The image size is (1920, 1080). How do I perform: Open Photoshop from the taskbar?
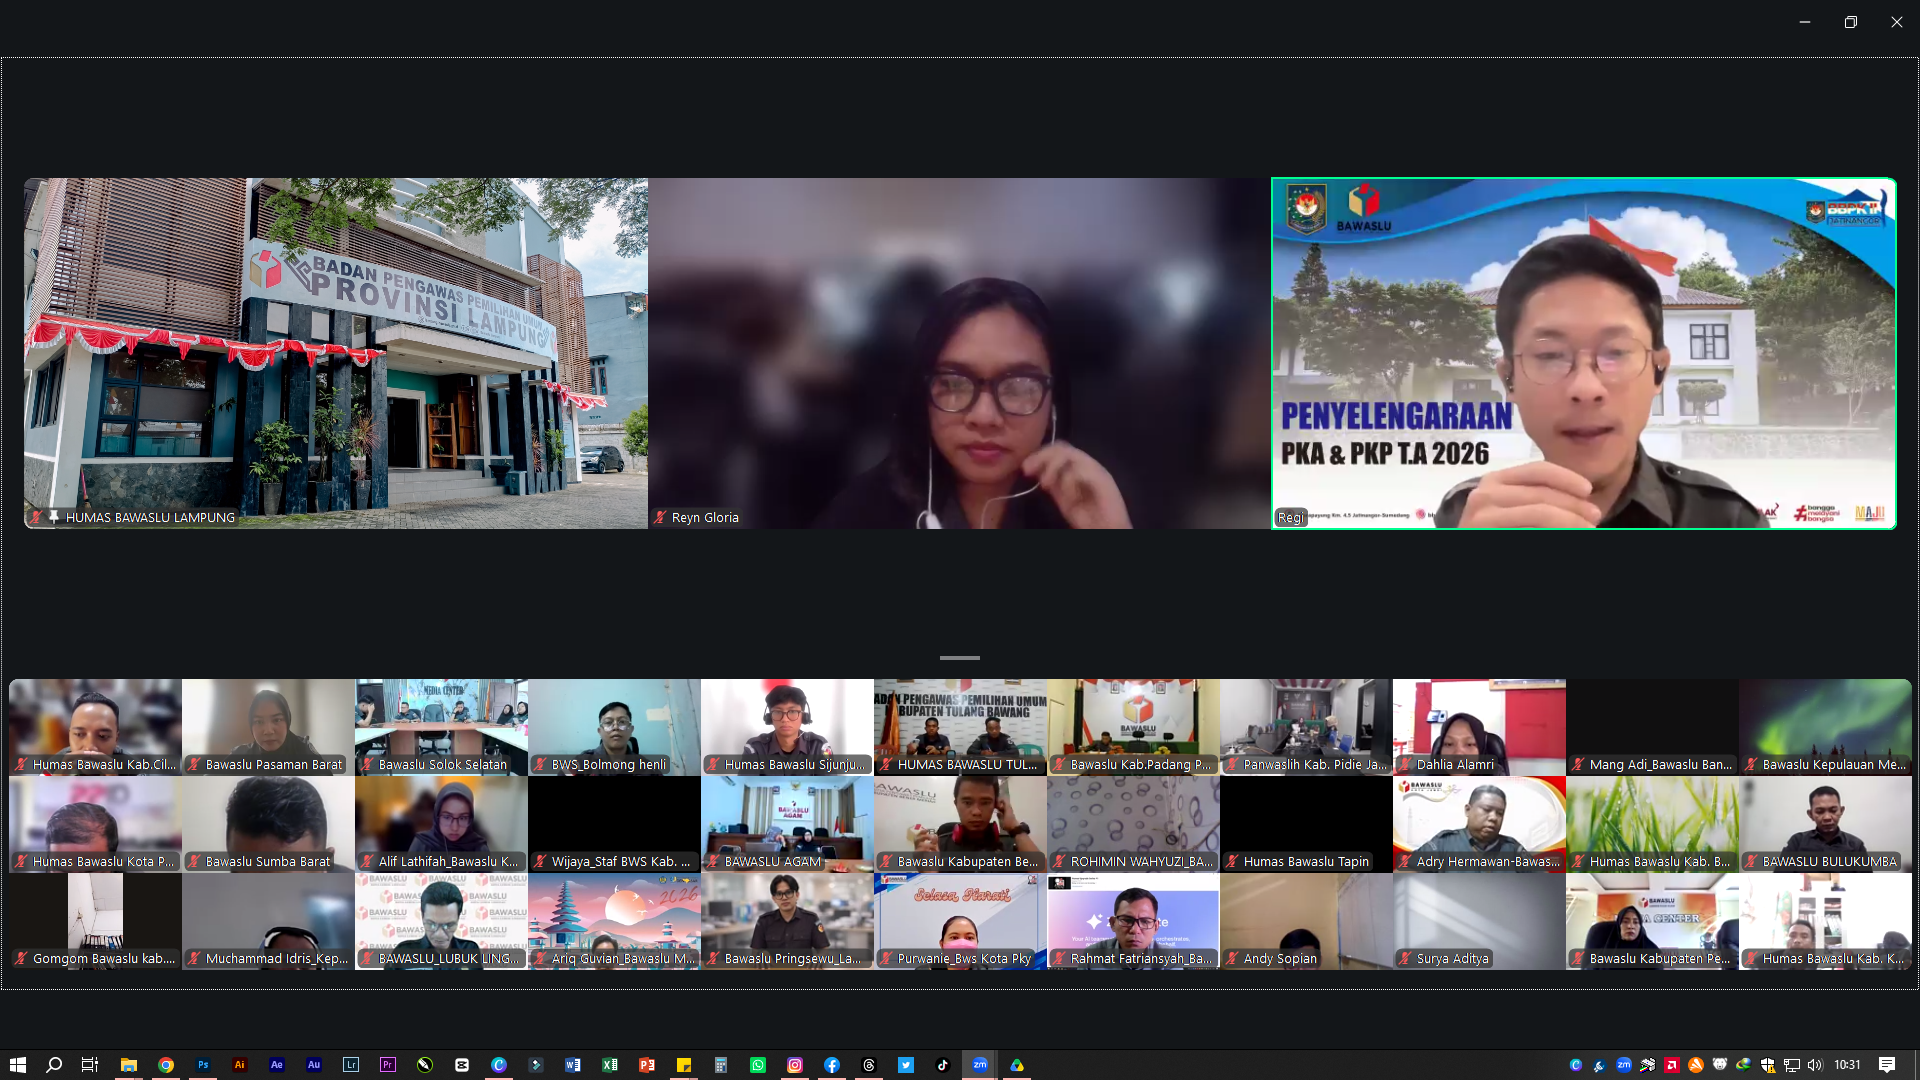click(x=203, y=1065)
